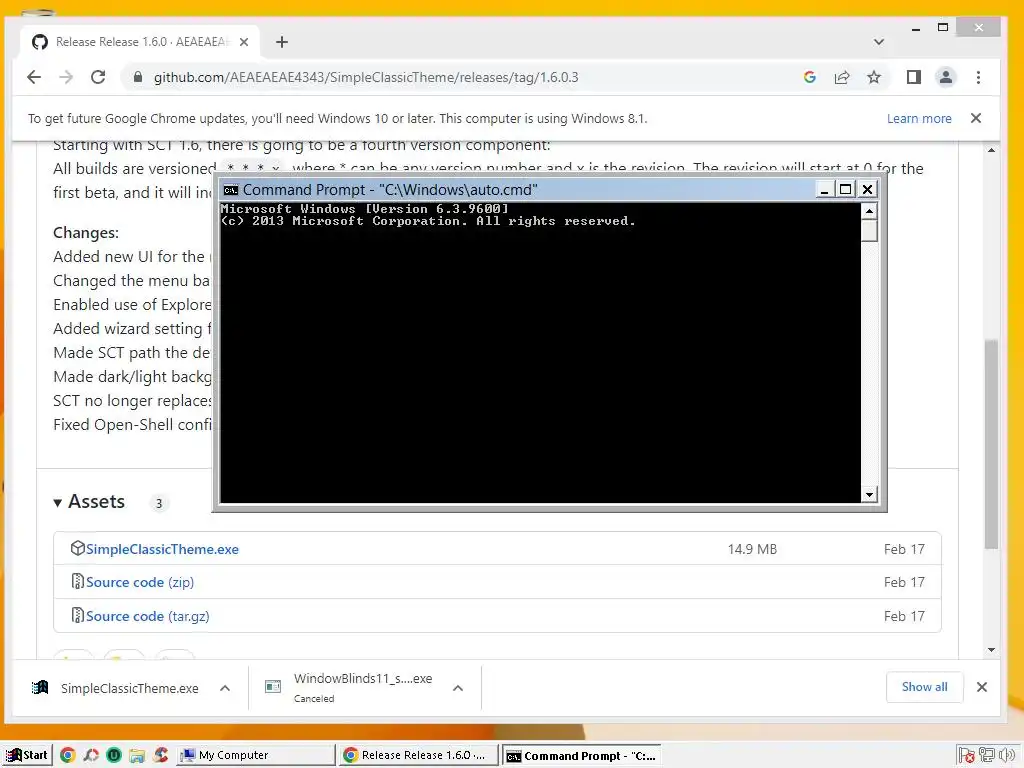Click Show all downloads button
Viewport: 1024px width, 768px height.
click(924, 687)
